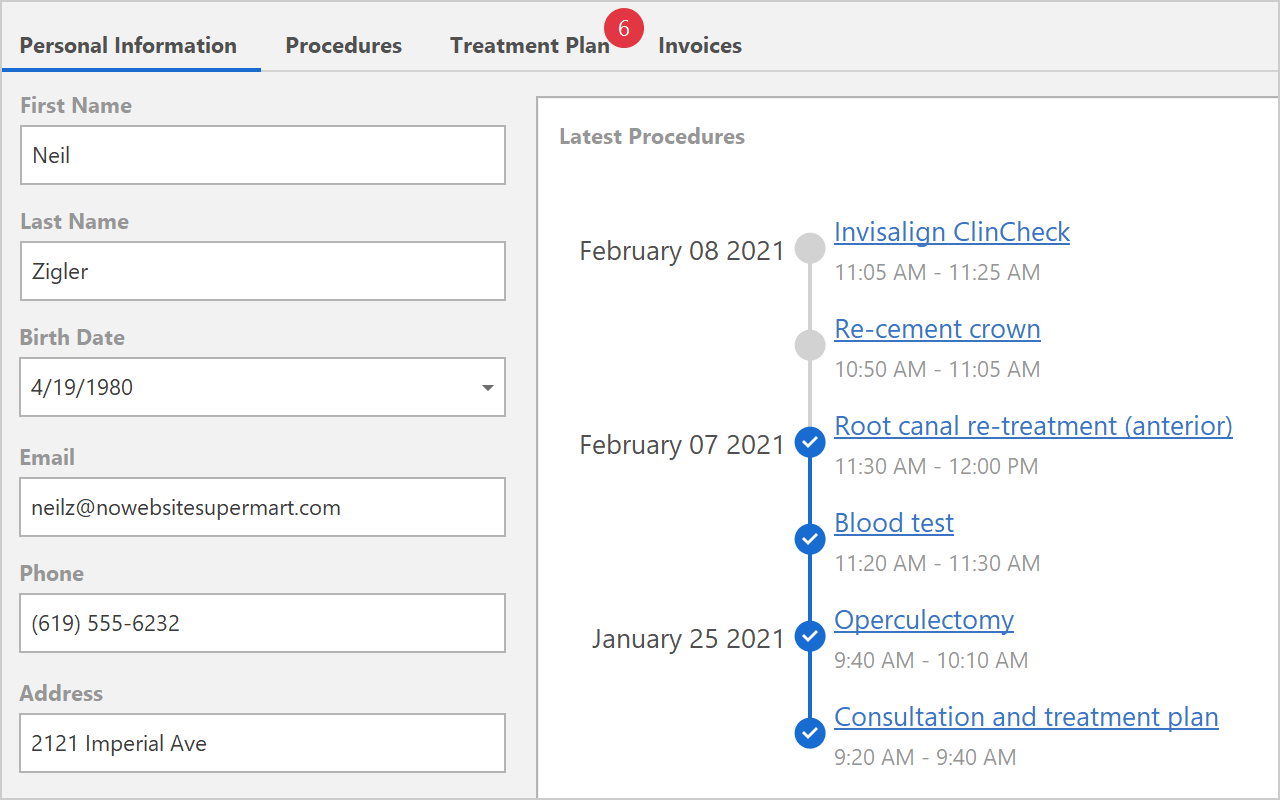
Task: Click the checkmark beside Consultation and treatment plan
Action: (809, 733)
